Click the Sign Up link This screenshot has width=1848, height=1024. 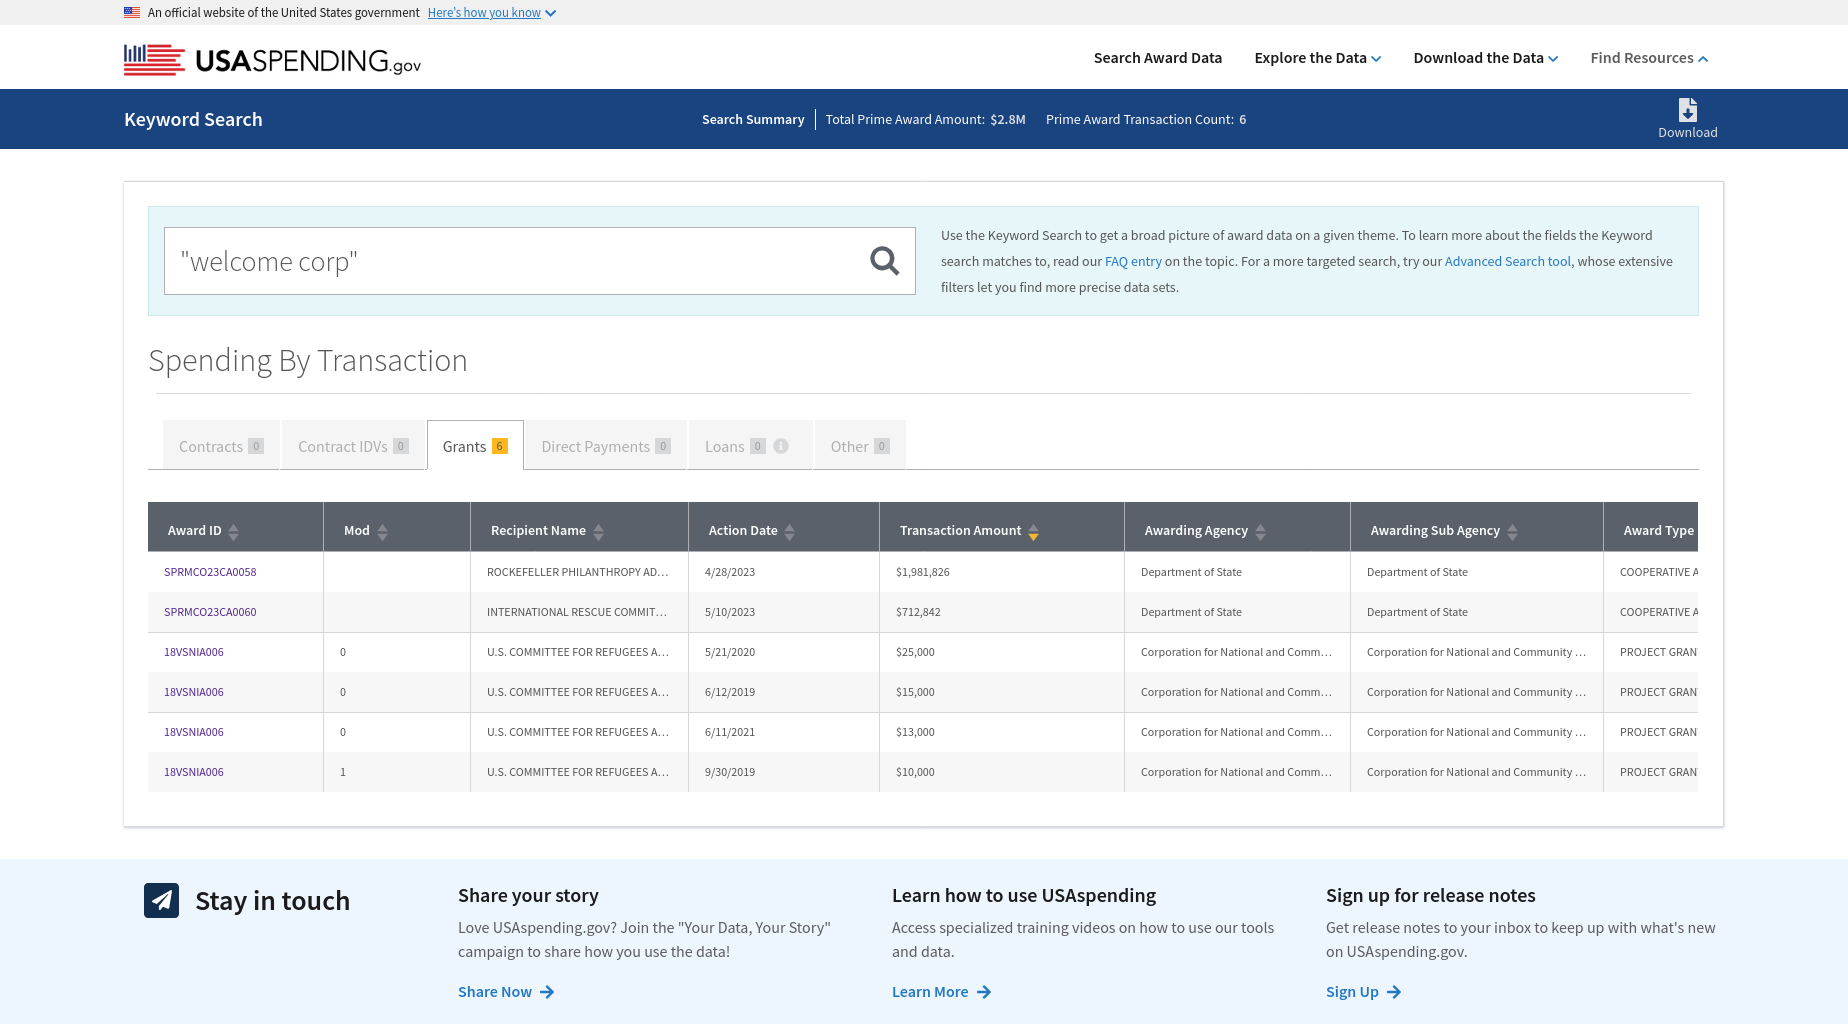[x=1363, y=992]
